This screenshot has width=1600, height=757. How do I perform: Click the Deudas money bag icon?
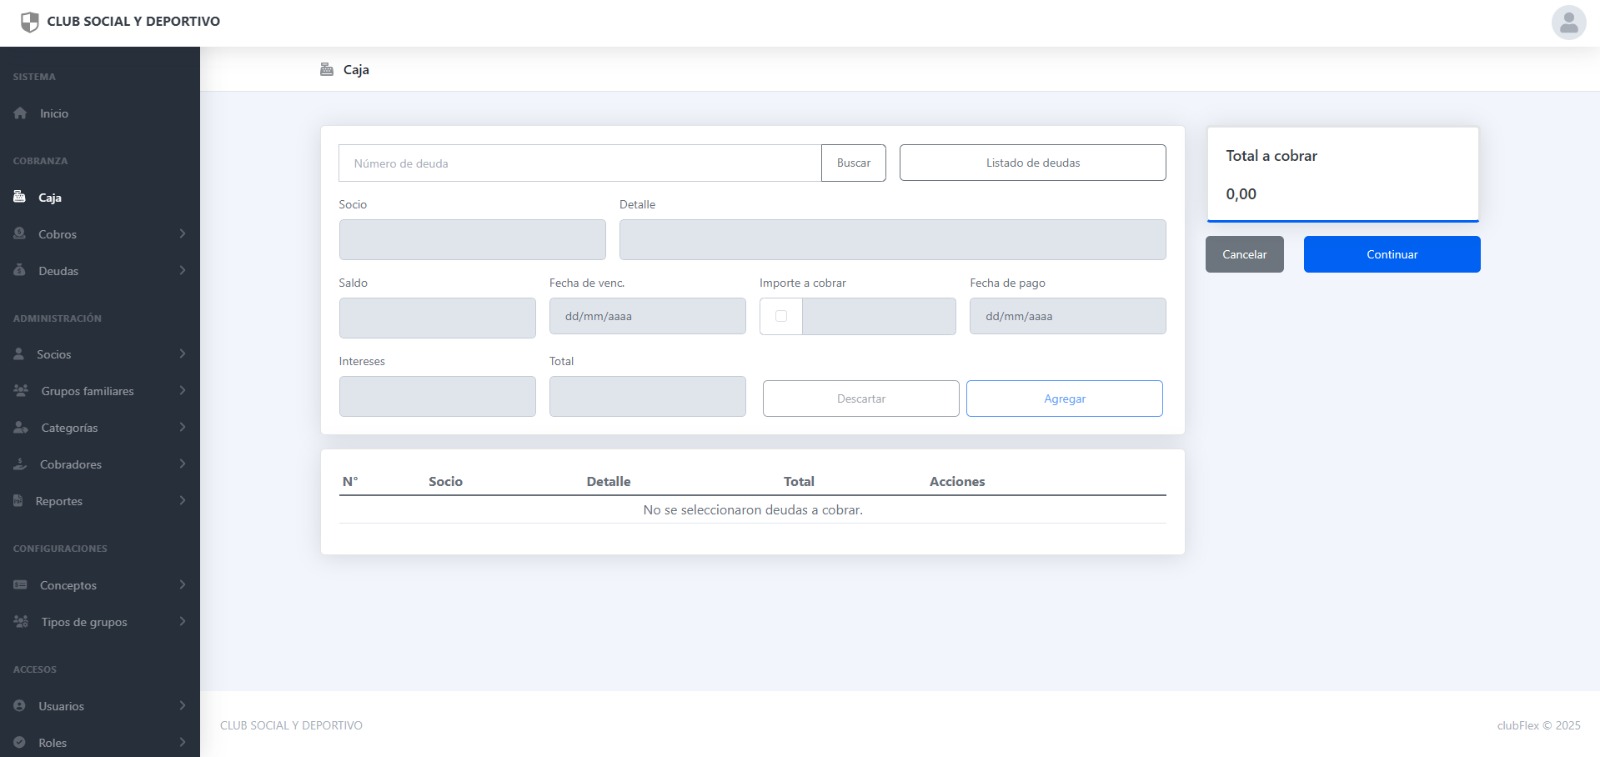tap(19, 270)
